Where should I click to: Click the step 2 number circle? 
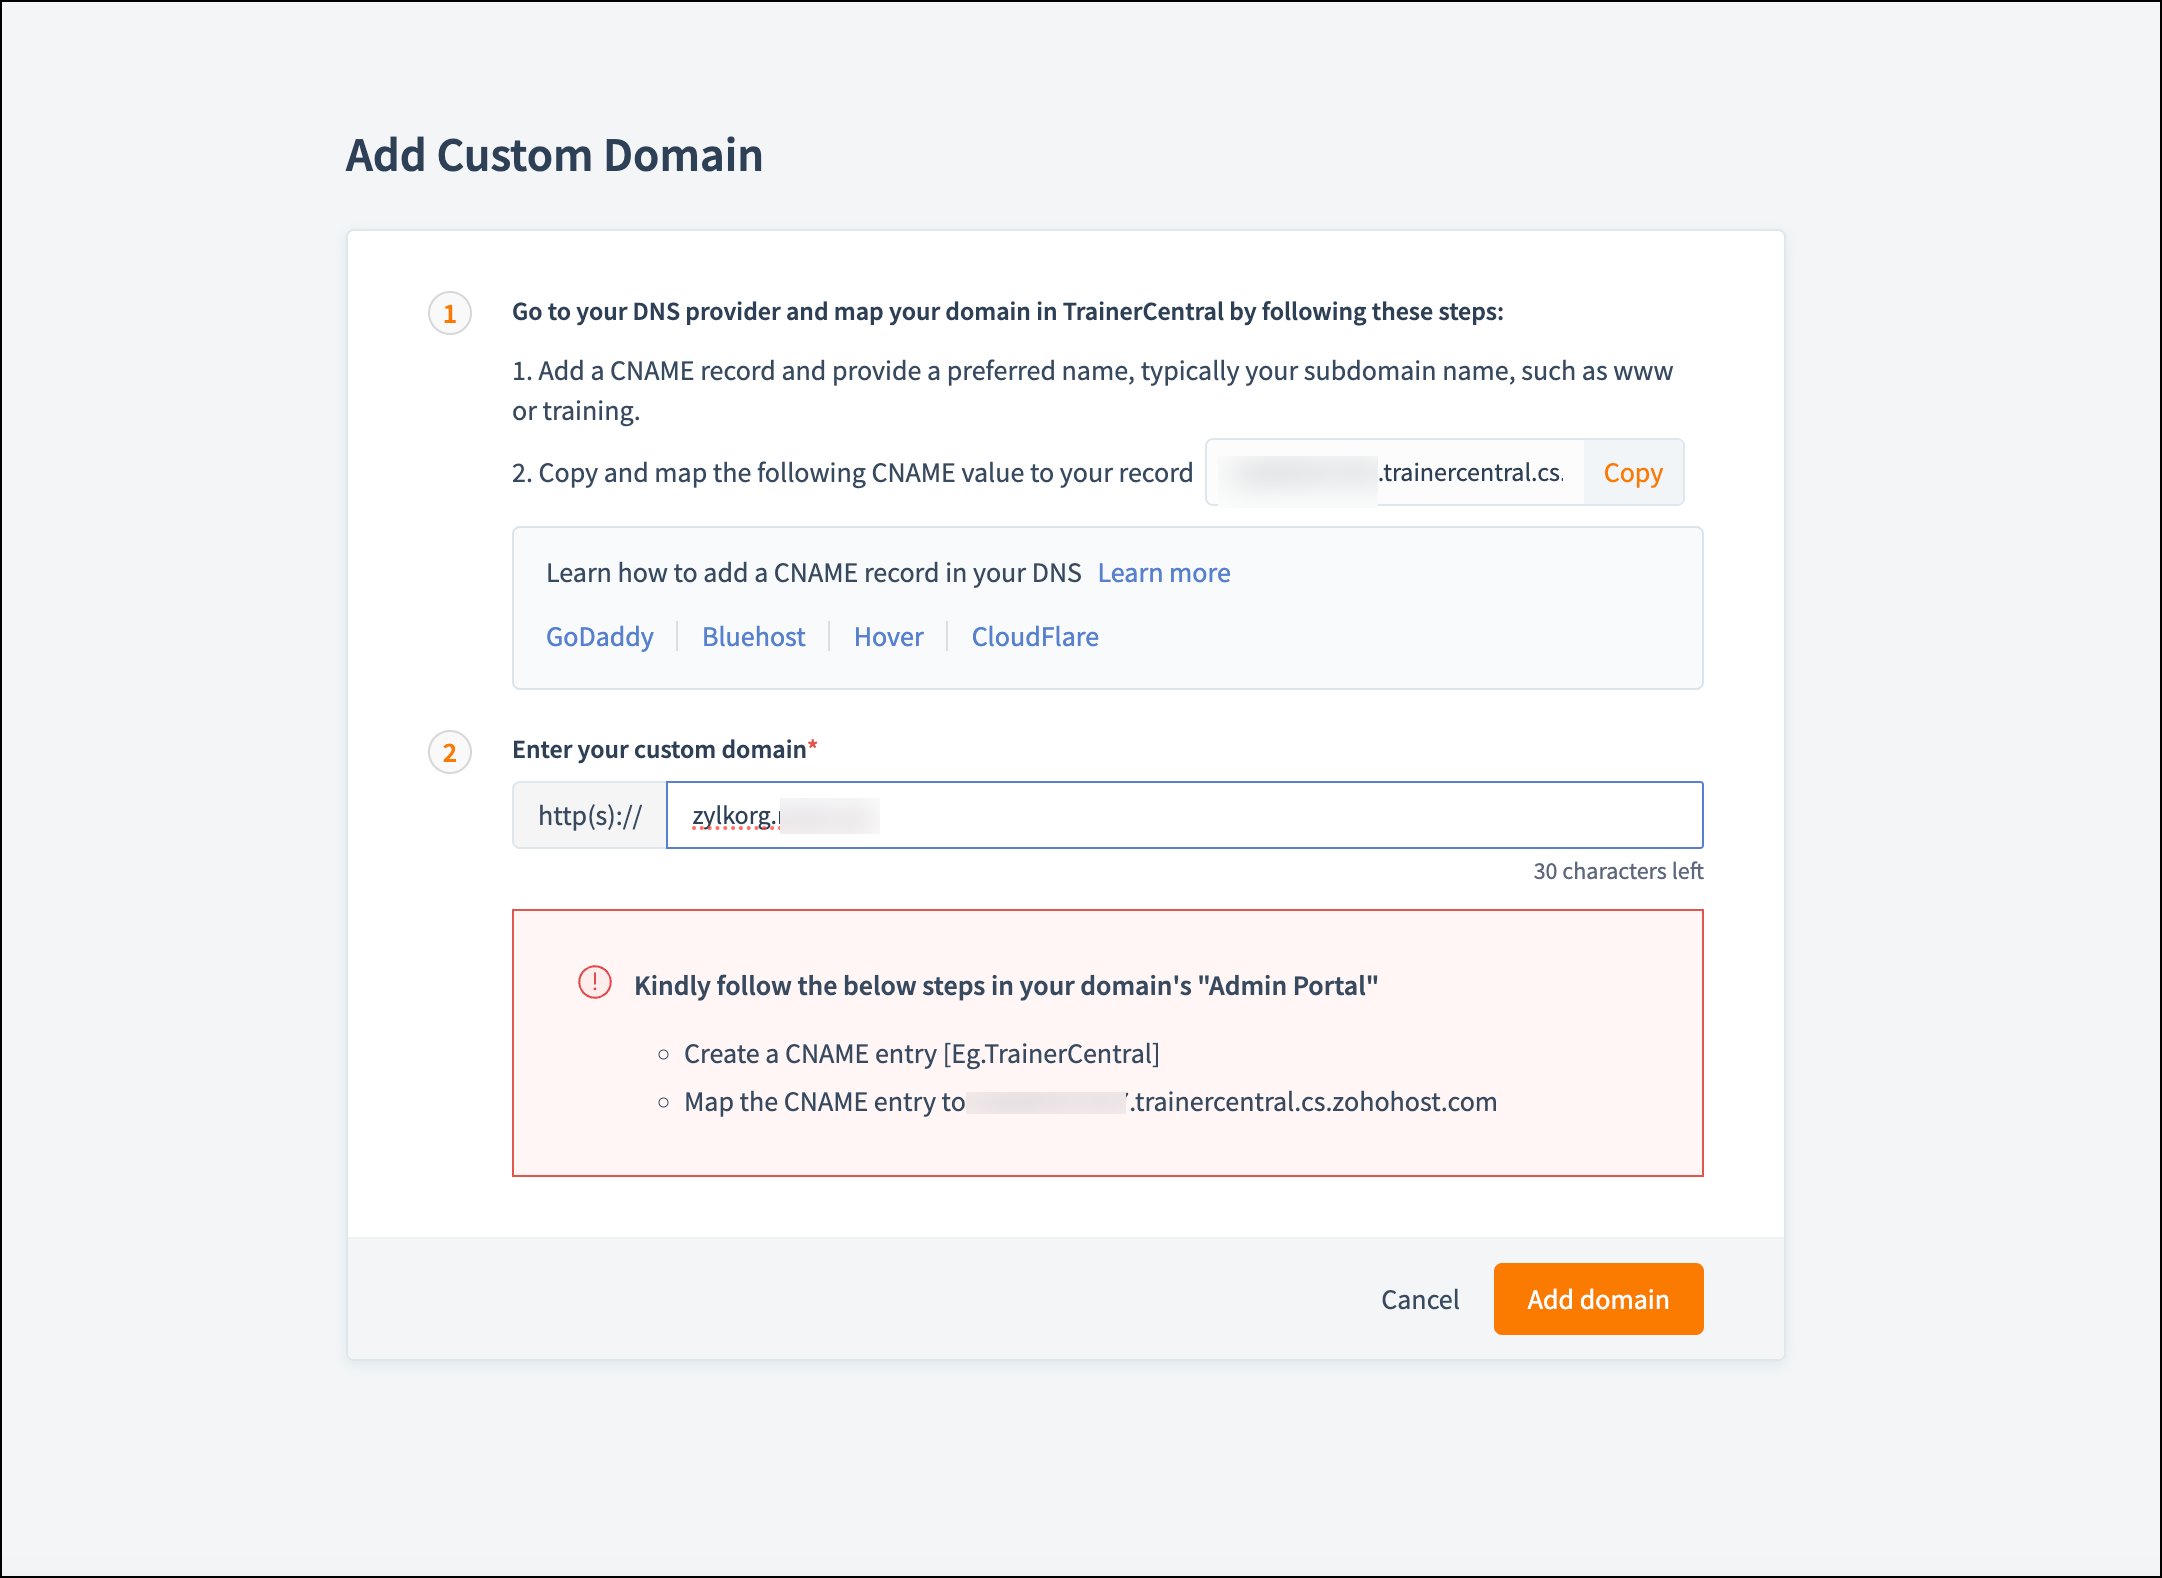pyautogui.click(x=450, y=752)
